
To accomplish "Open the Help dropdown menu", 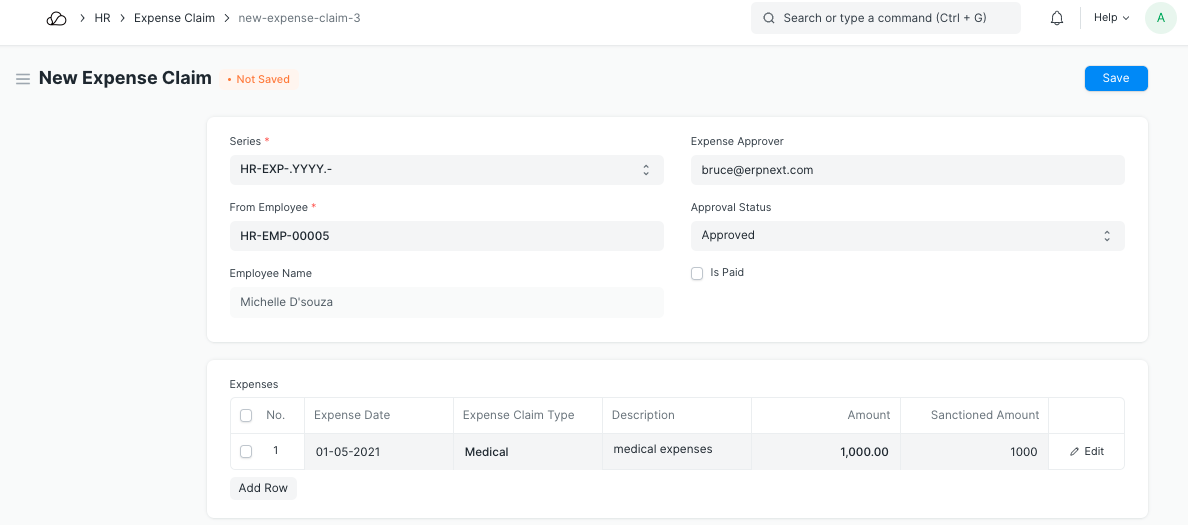I will click(x=1111, y=18).
